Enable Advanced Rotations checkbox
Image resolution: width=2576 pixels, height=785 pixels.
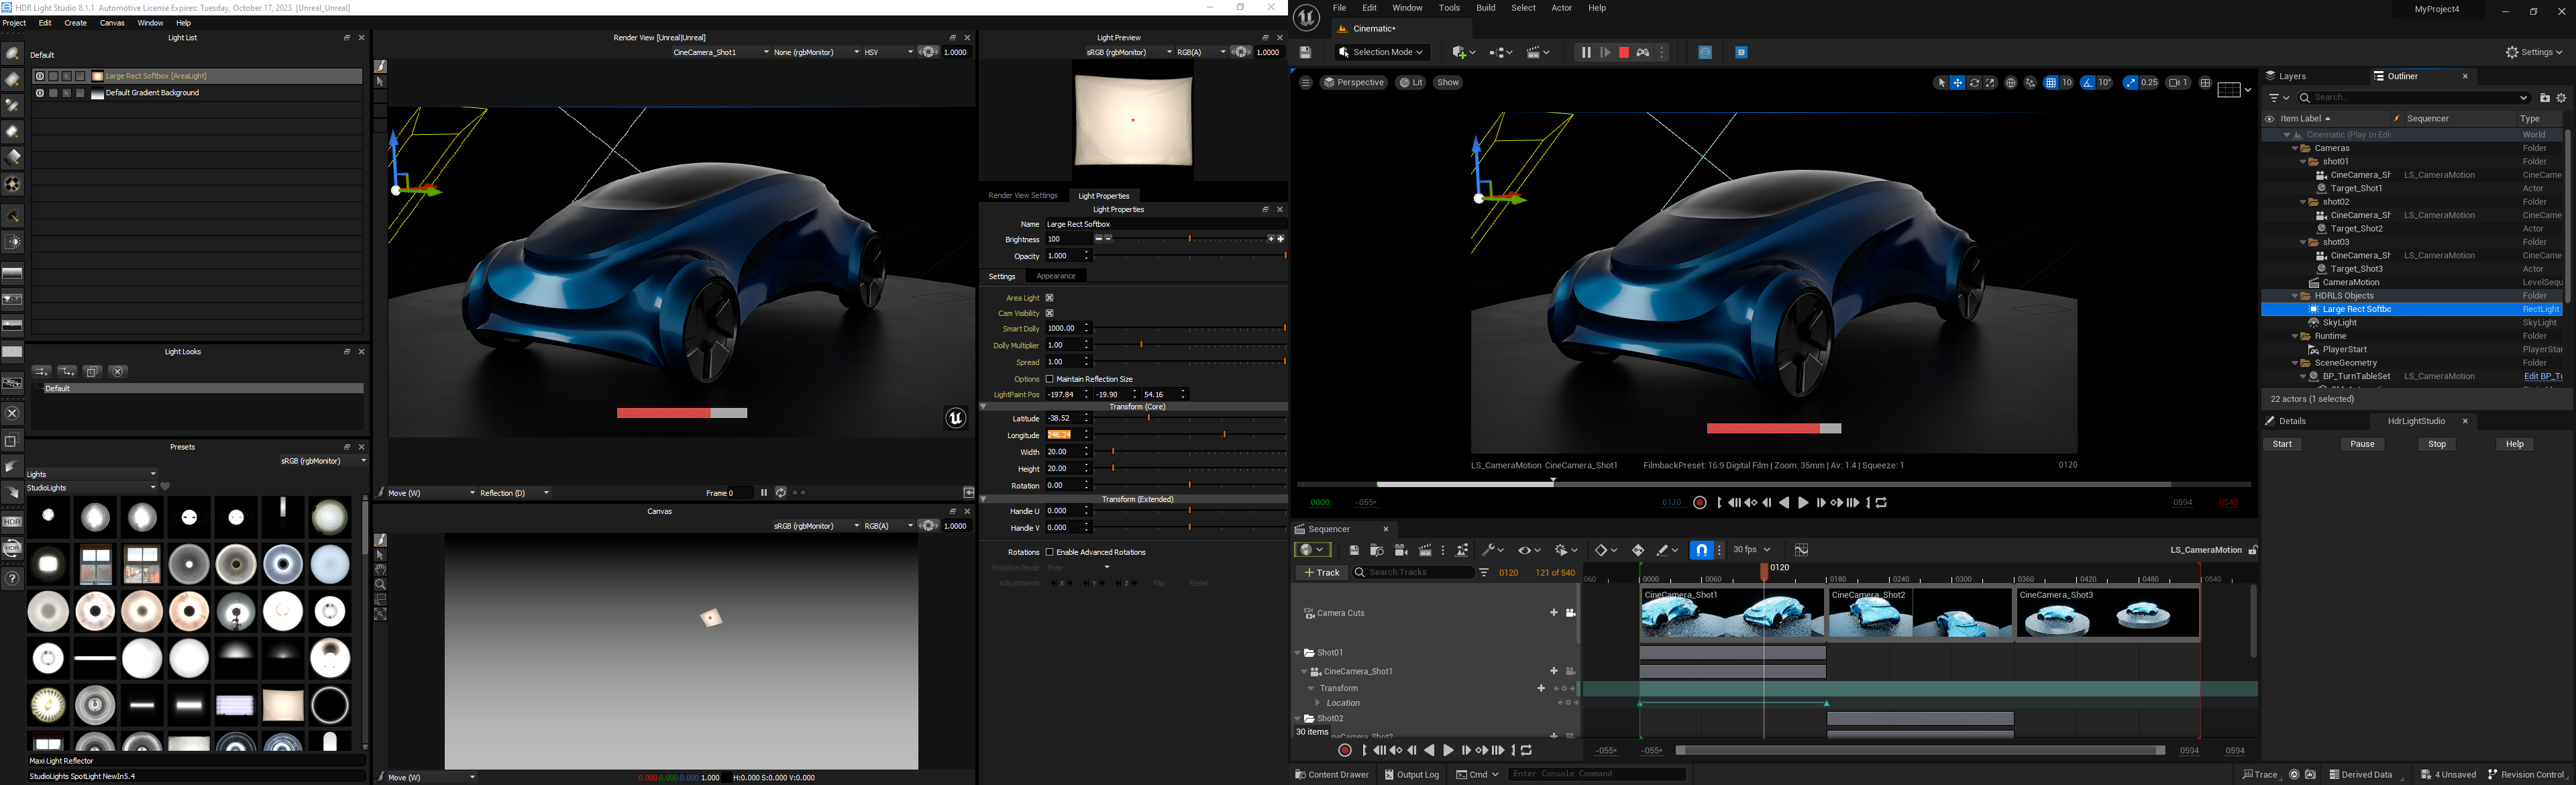[x=1050, y=552]
